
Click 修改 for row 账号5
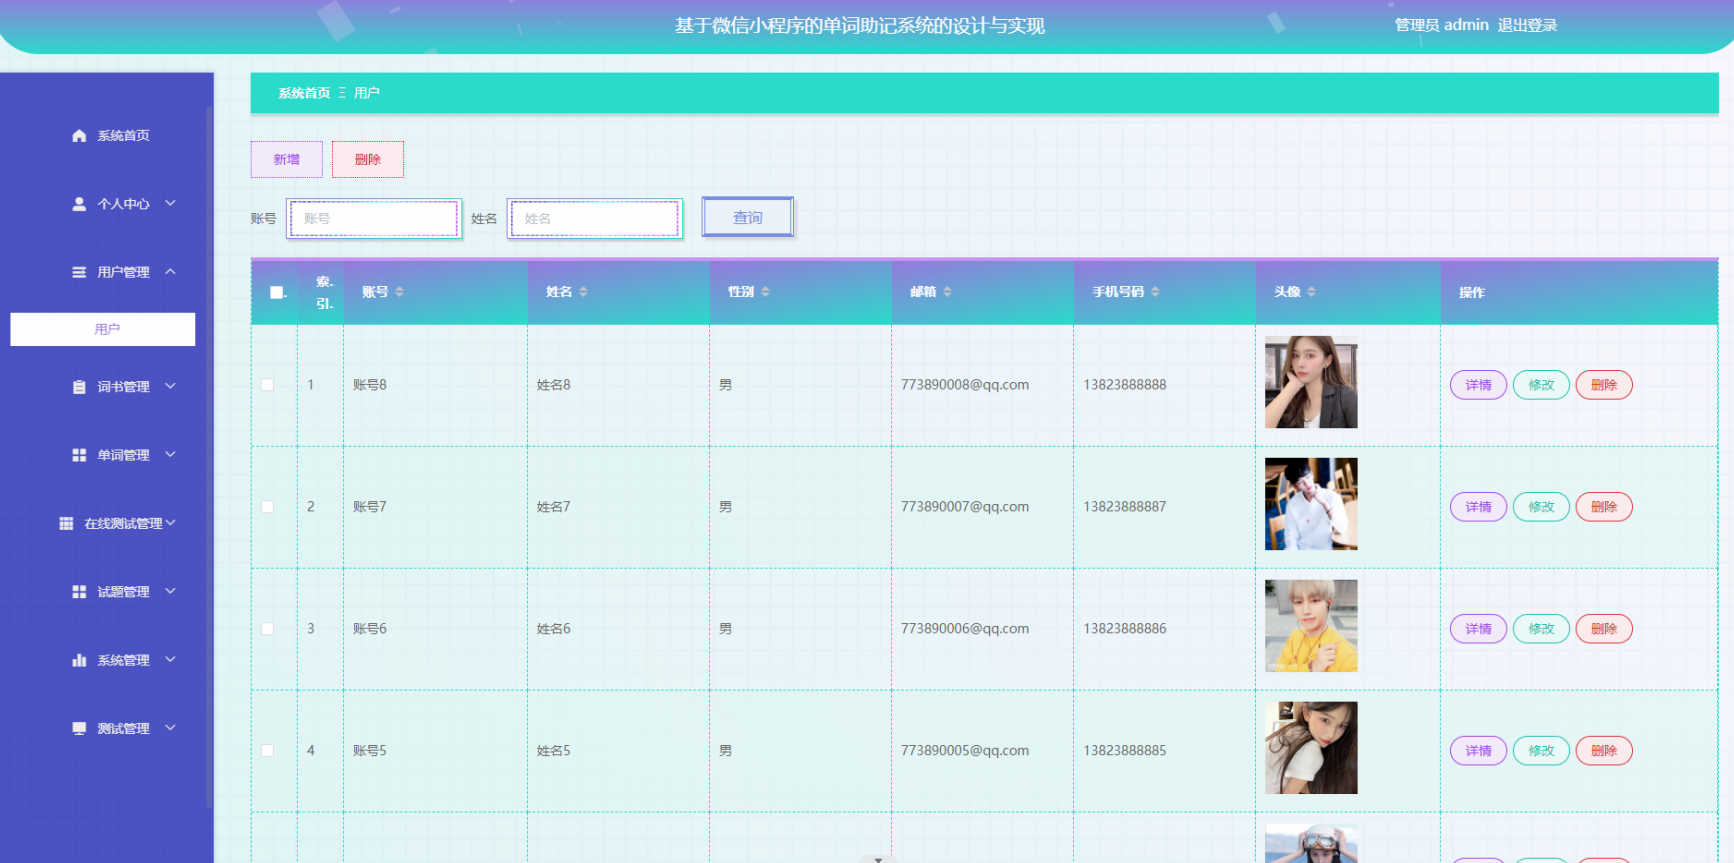(1541, 751)
